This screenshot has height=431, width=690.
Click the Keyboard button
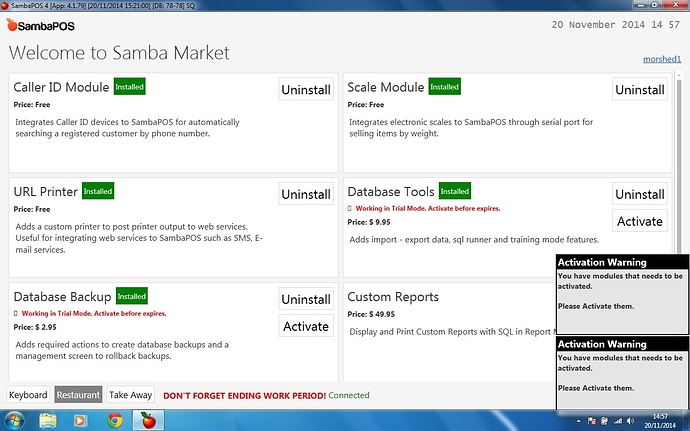(x=28, y=394)
